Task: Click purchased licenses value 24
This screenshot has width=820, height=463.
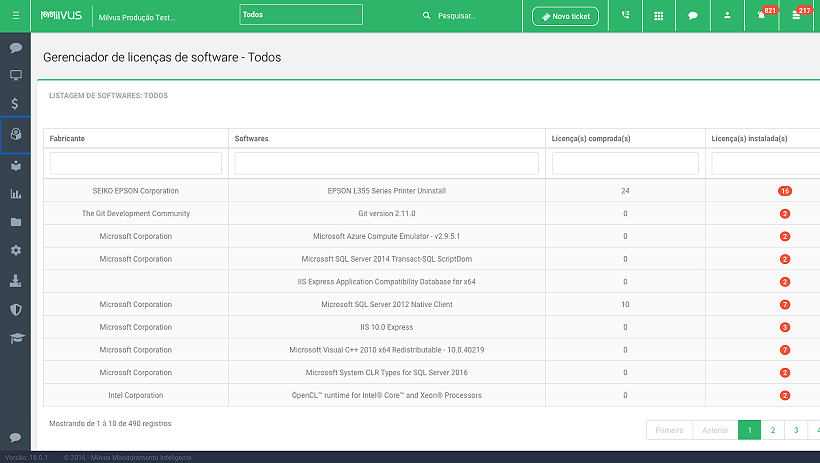Action: point(625,191)
